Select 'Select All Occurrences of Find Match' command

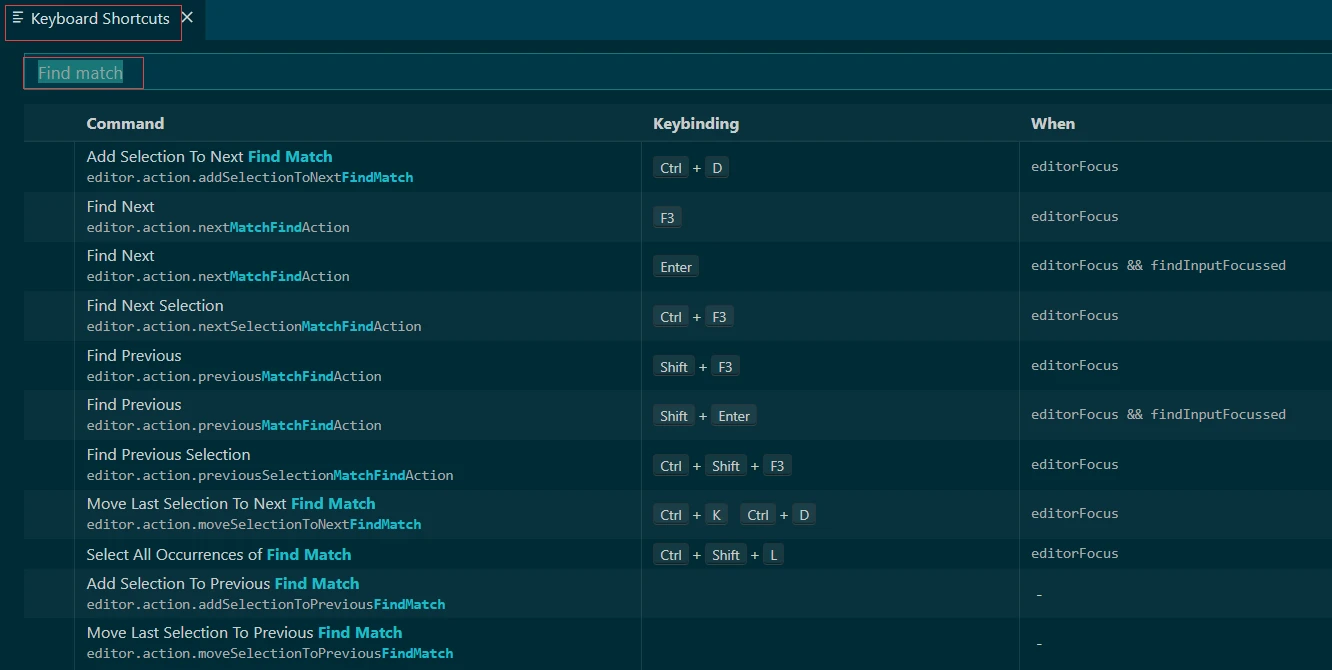point(219,555)
